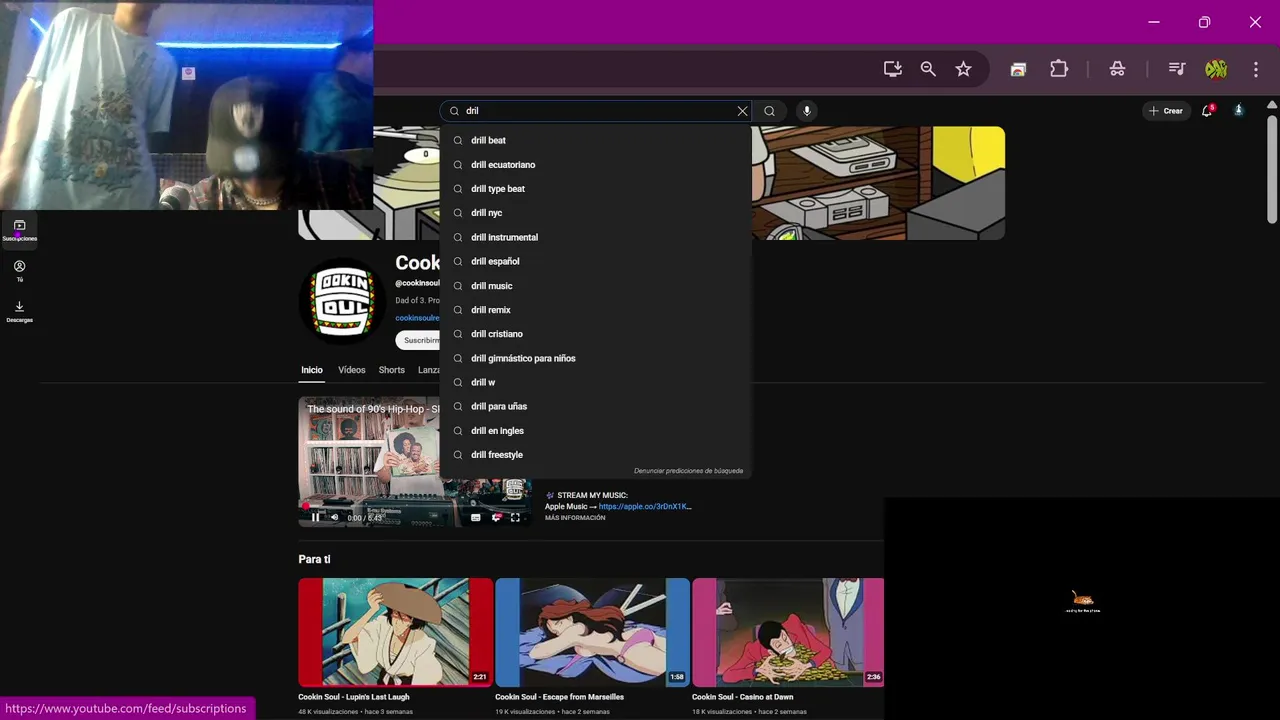Run the search with the magnifier button
This screenshot has height=720, width=1280.
pos(769,111)
